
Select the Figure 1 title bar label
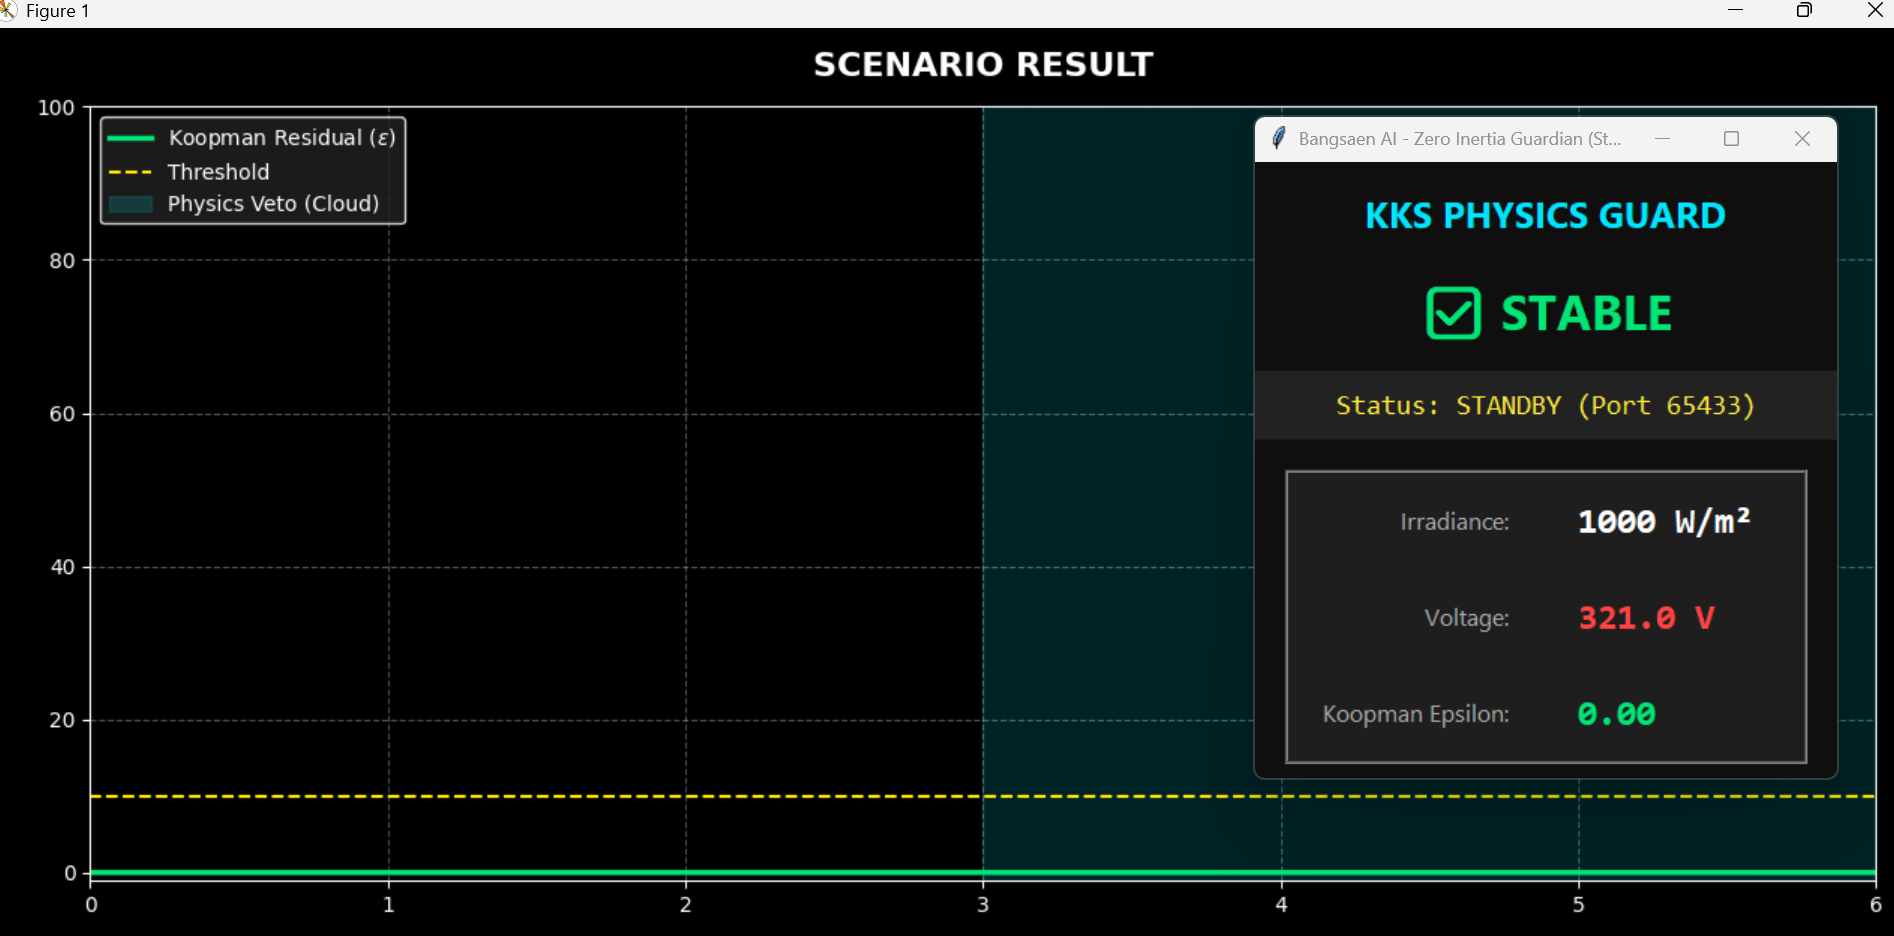click(x=56, y=11)
